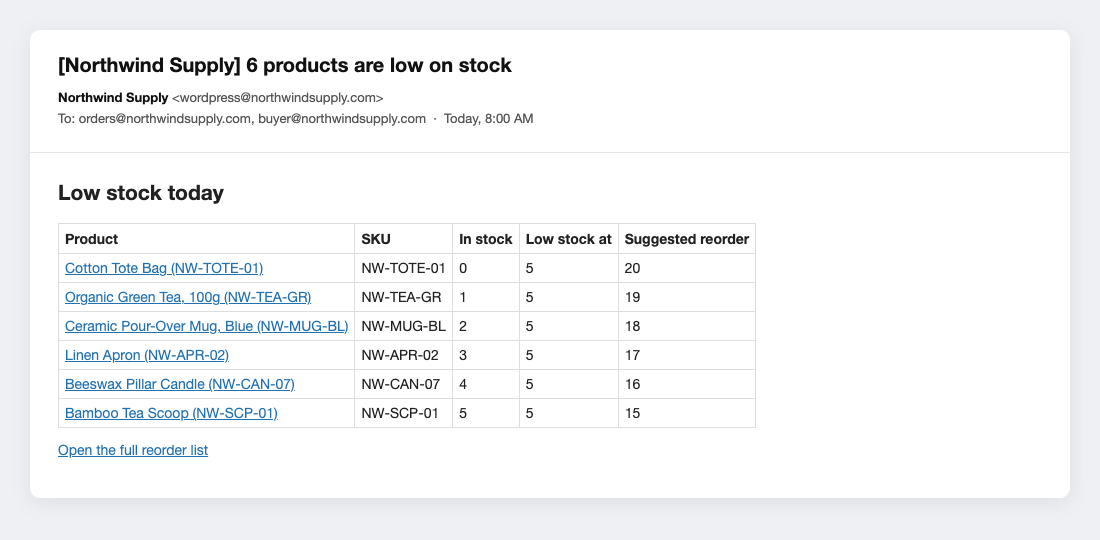Click Low stock at value for Cotton Tote Bag
The width and height of the screenshot is (1100, 540).
pos(530,268)
